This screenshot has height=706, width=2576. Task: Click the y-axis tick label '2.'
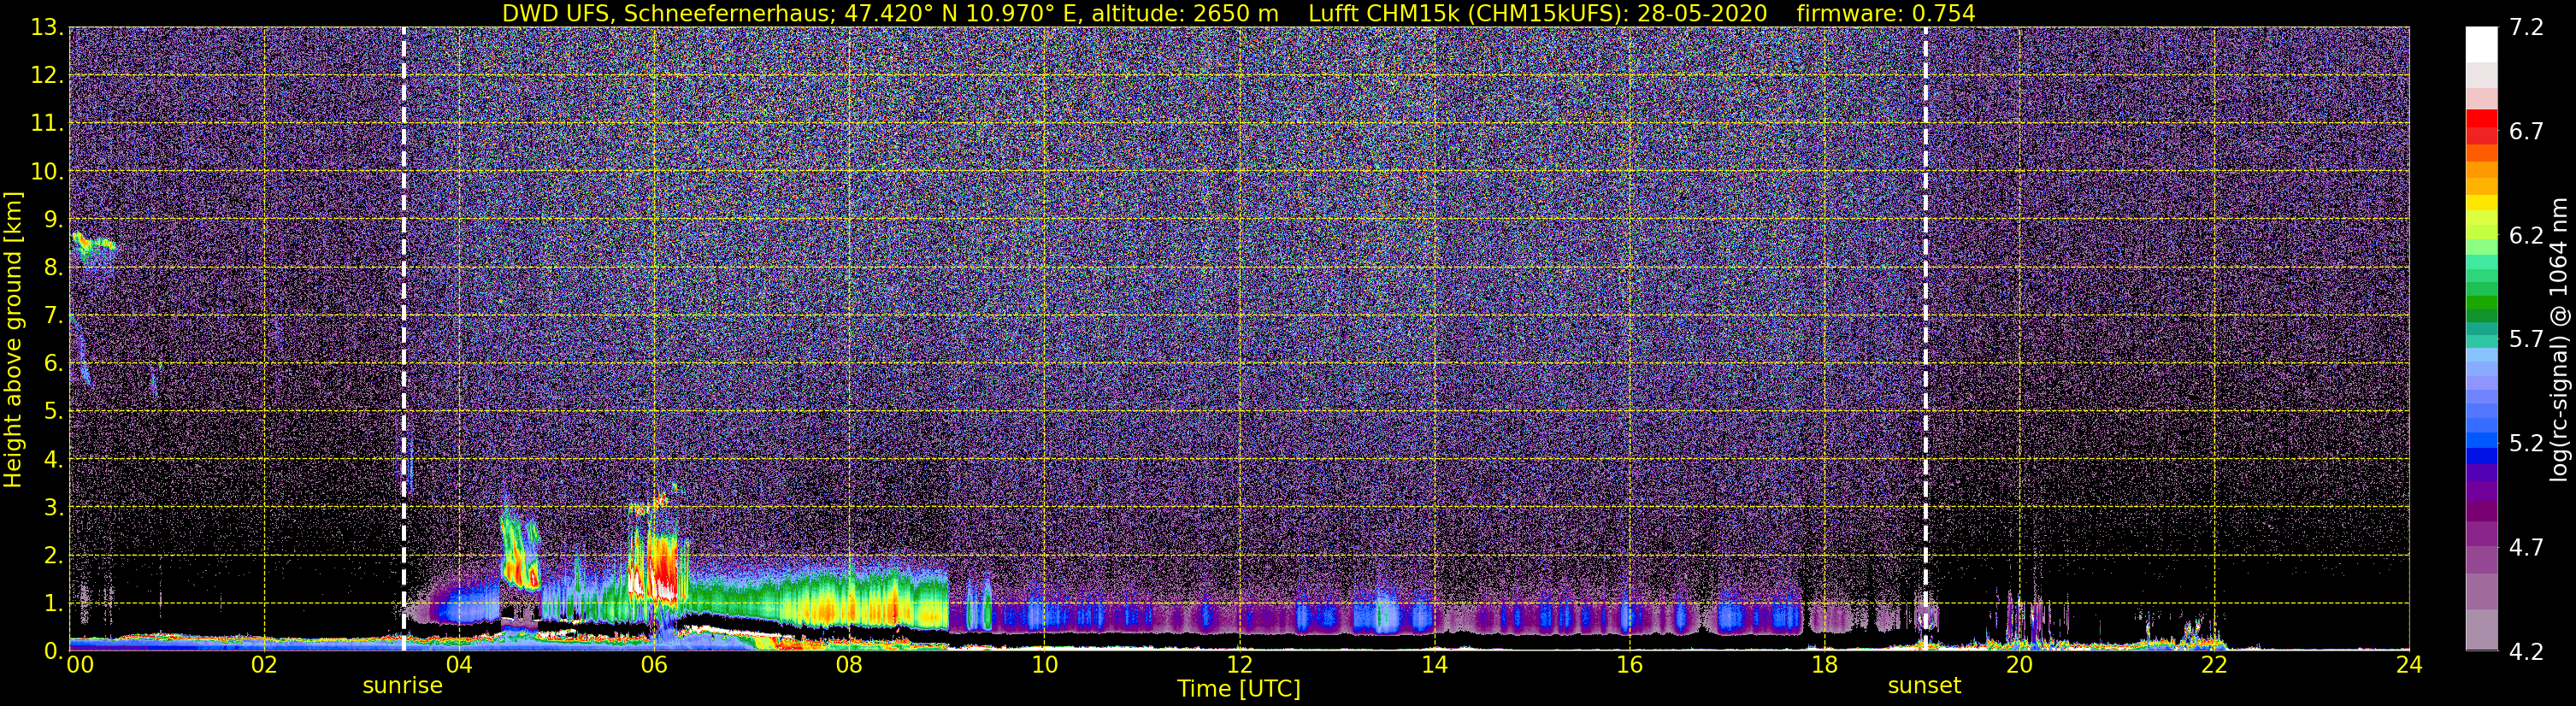coord(54,555)
